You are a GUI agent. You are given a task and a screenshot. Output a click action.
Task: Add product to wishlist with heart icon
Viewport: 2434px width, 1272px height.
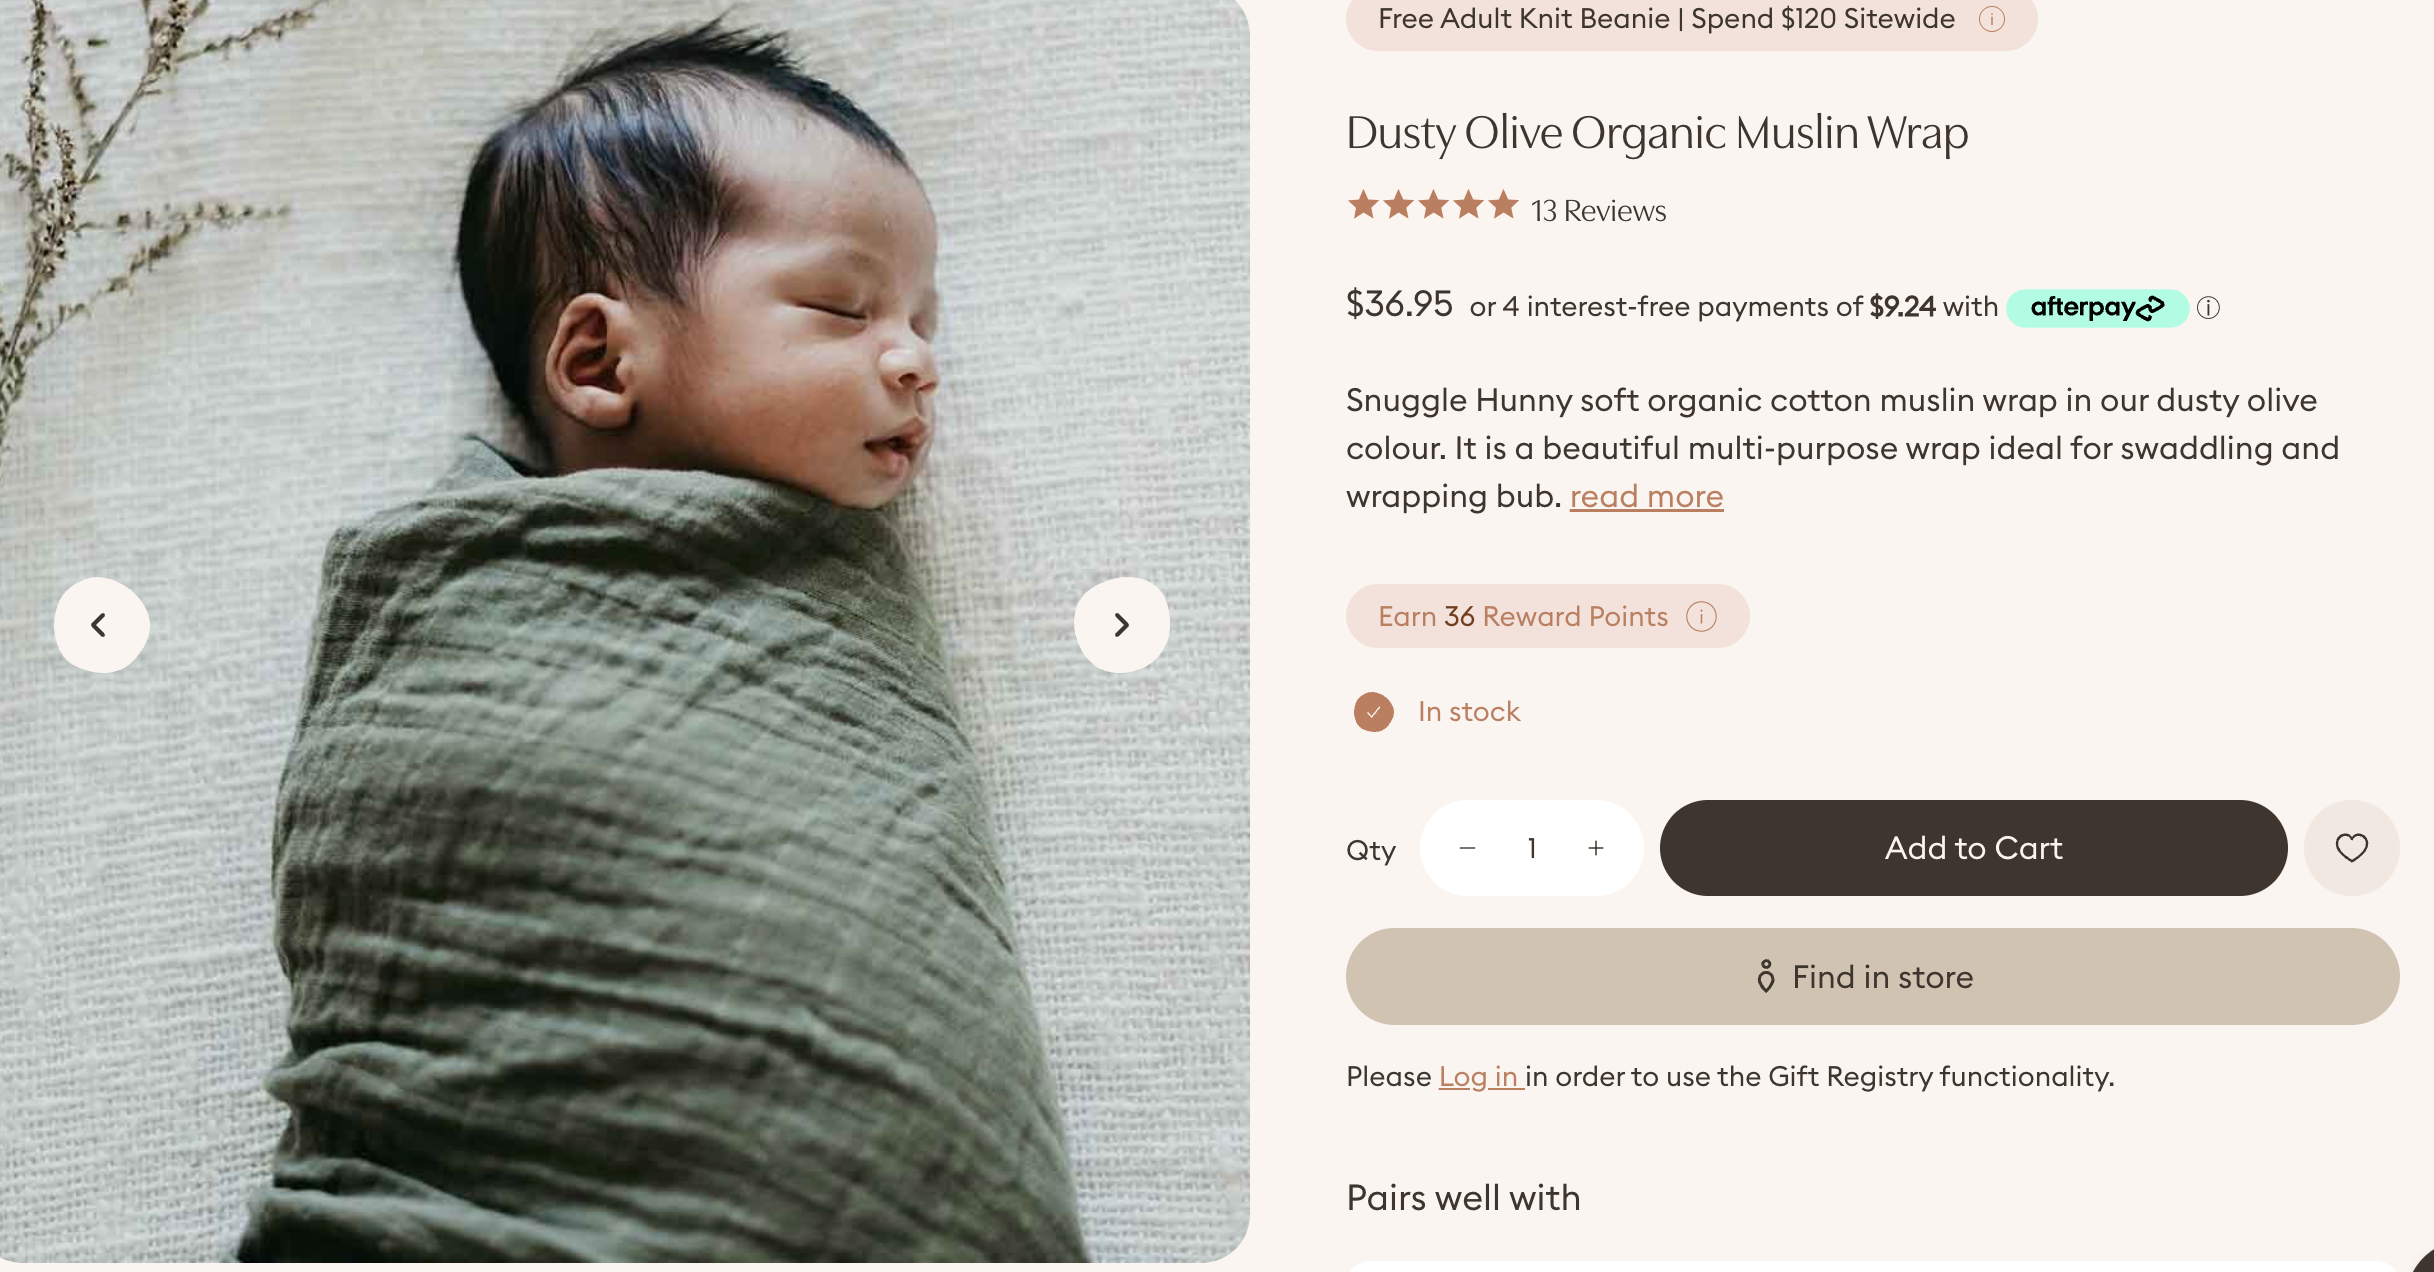click(2351, 848)
